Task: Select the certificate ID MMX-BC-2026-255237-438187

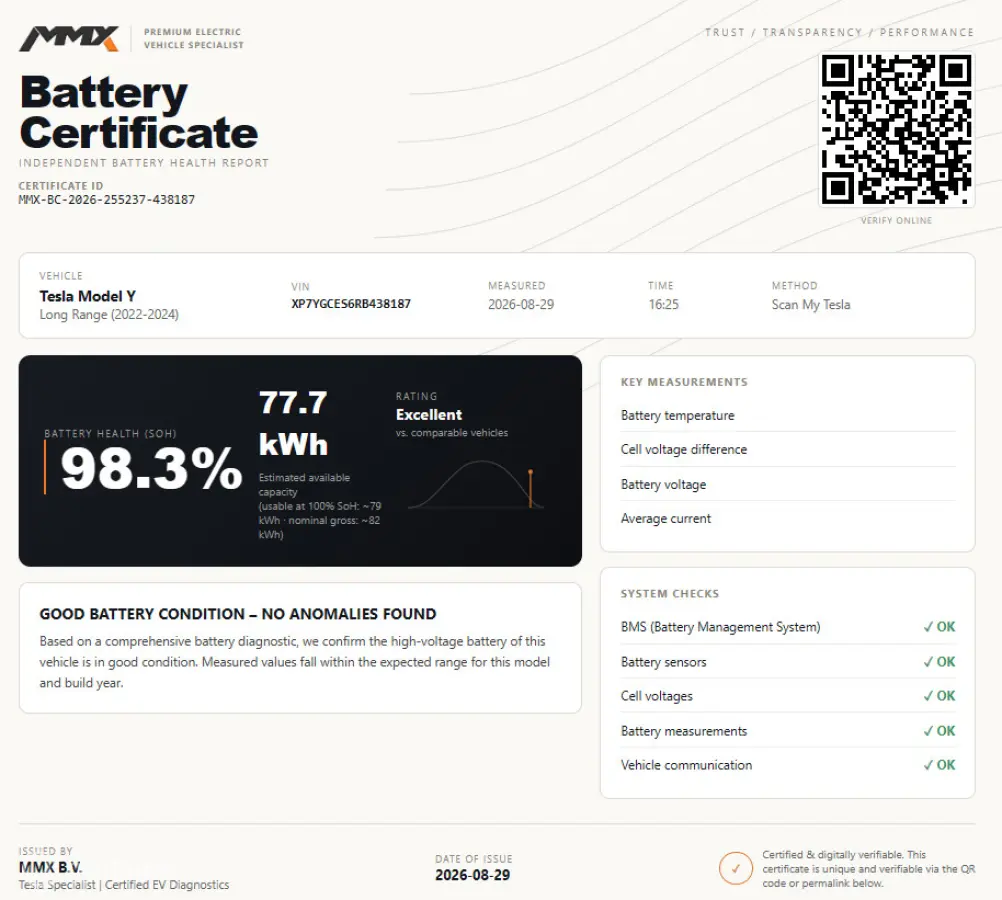Action: (x=107, y=199)
